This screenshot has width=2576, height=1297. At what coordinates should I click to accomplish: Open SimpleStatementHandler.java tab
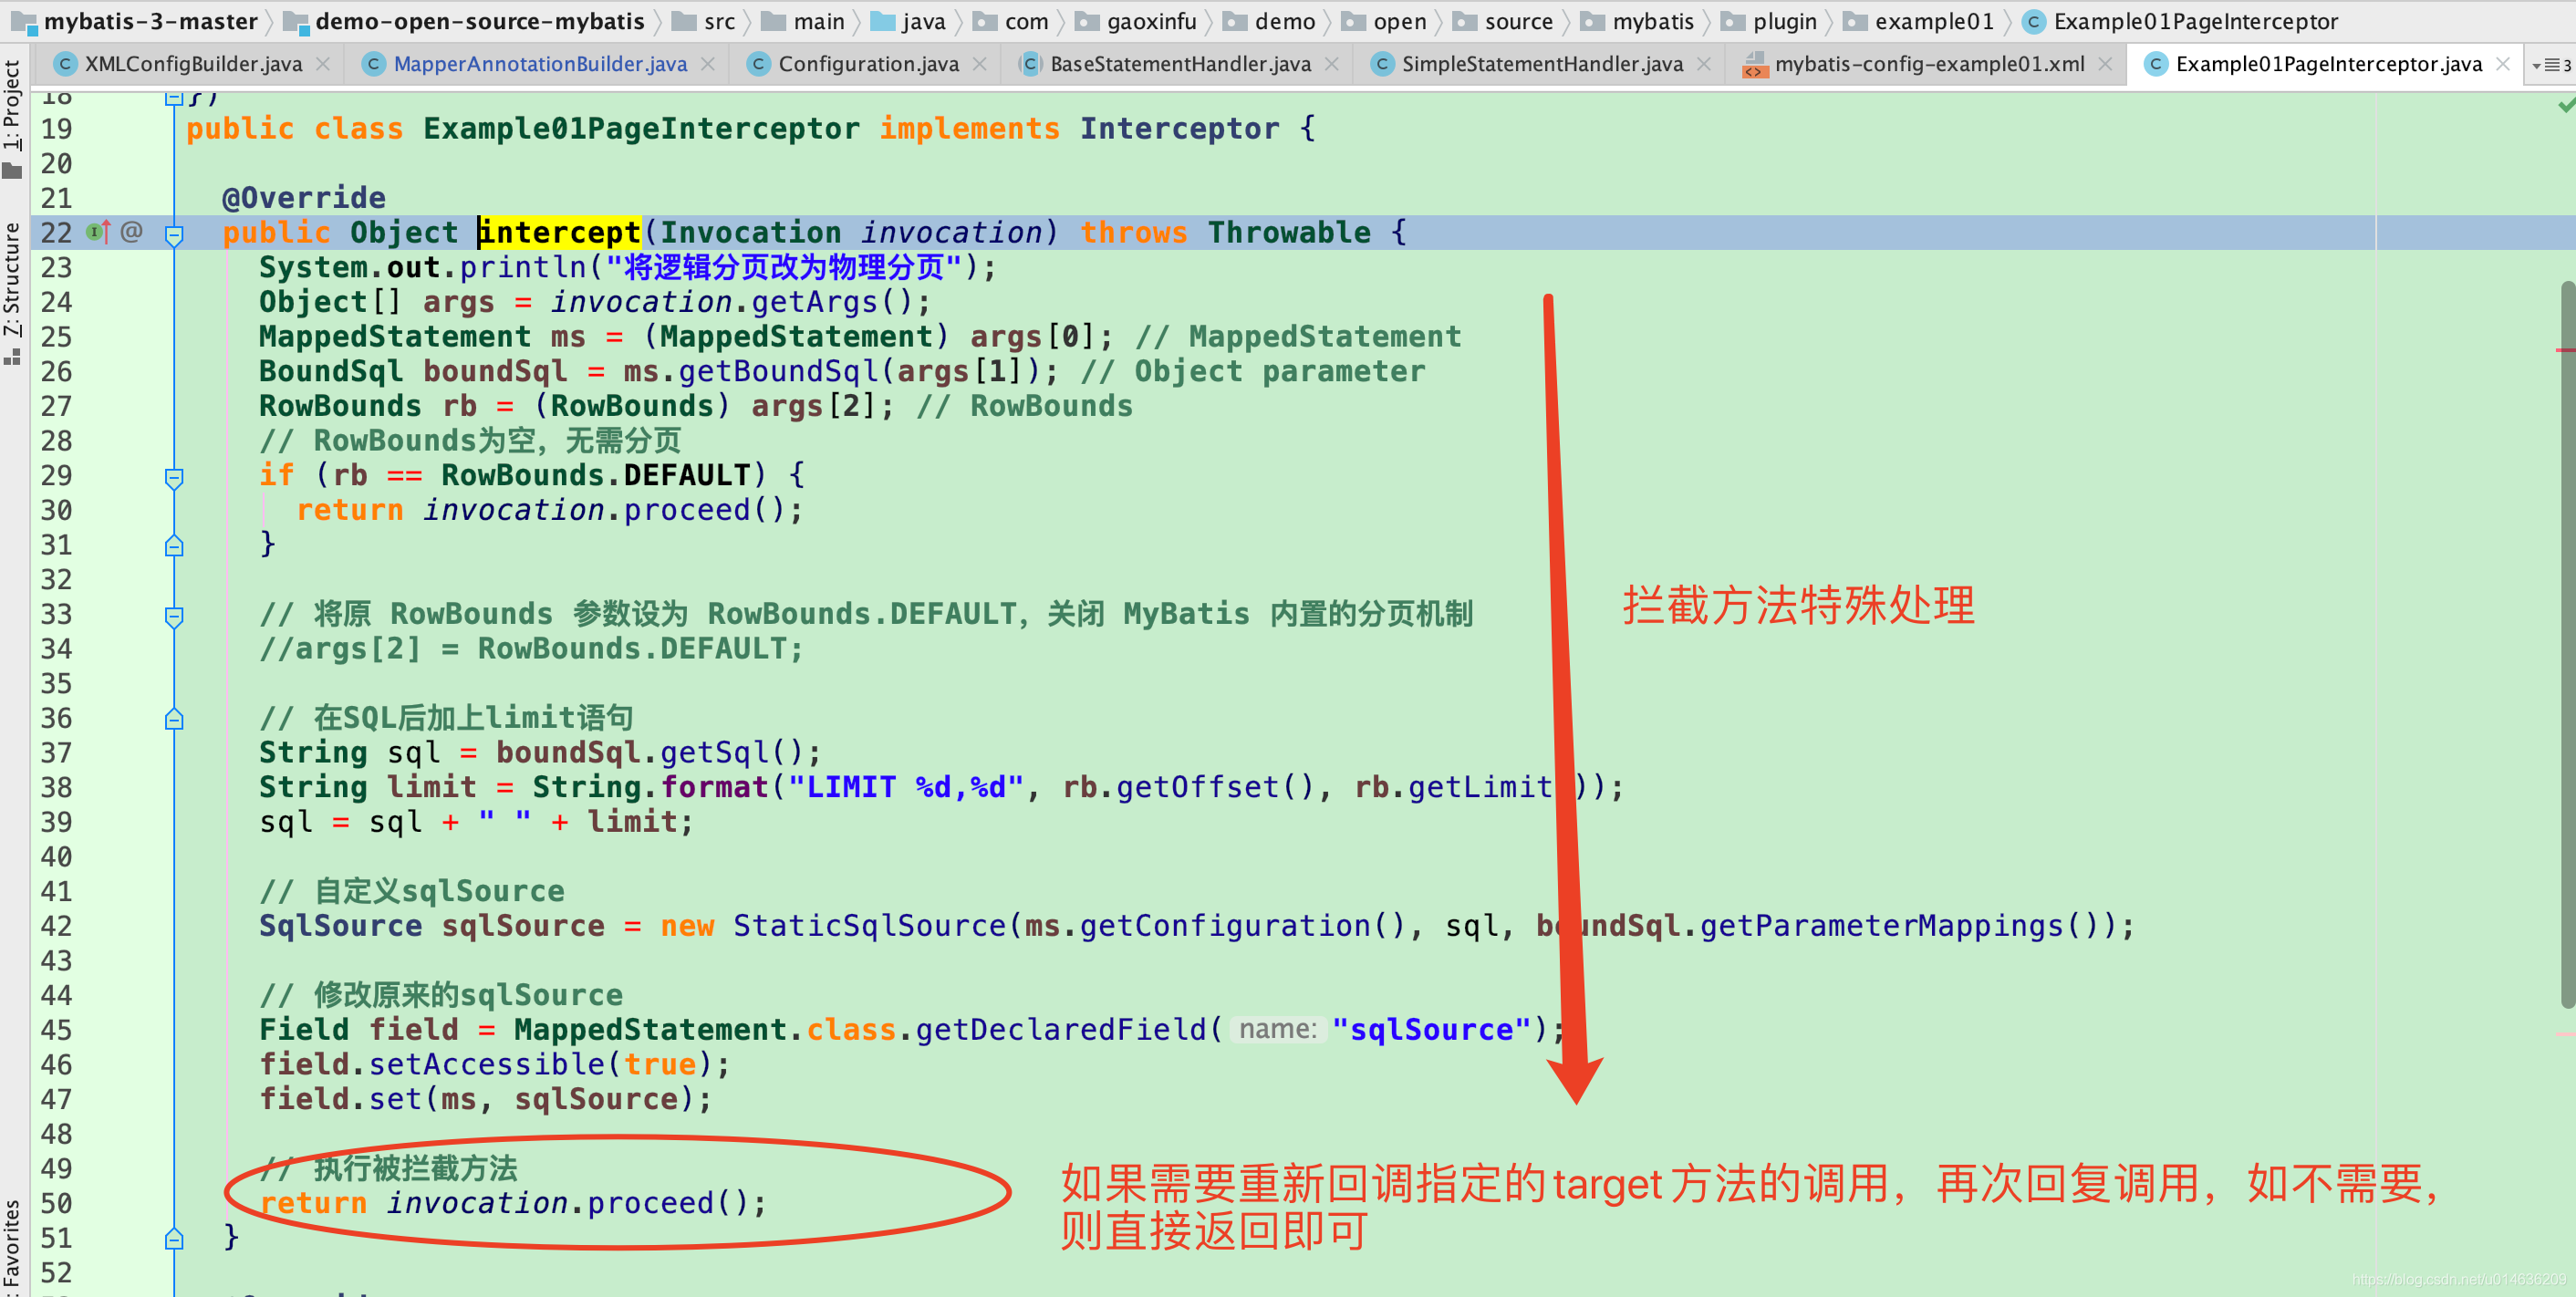1541,64
